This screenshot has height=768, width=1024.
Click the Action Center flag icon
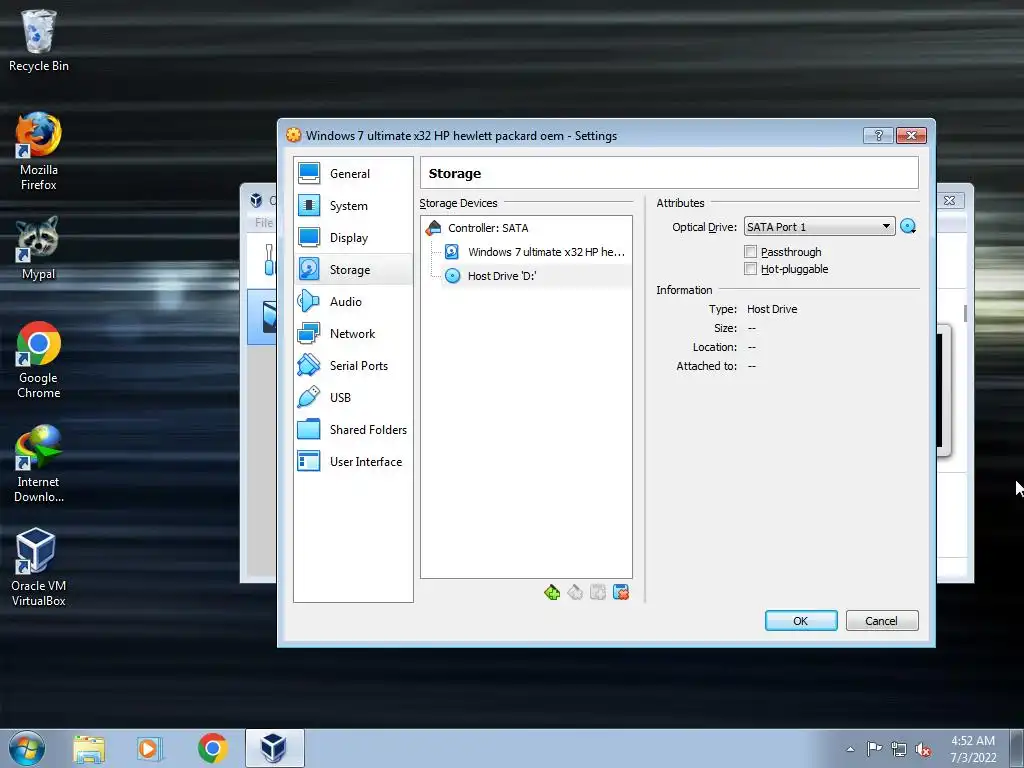point(874,748)
